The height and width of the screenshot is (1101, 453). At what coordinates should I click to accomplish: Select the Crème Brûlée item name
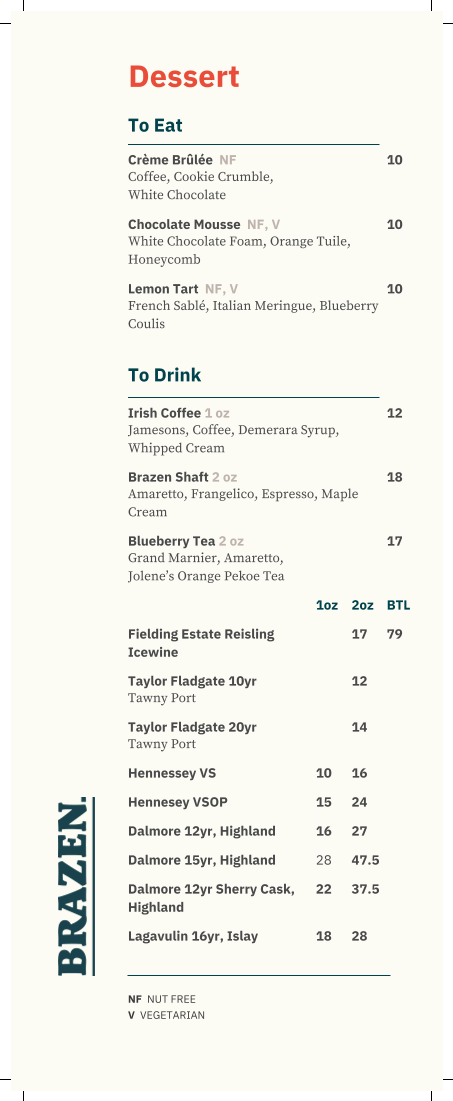(170, 159)
